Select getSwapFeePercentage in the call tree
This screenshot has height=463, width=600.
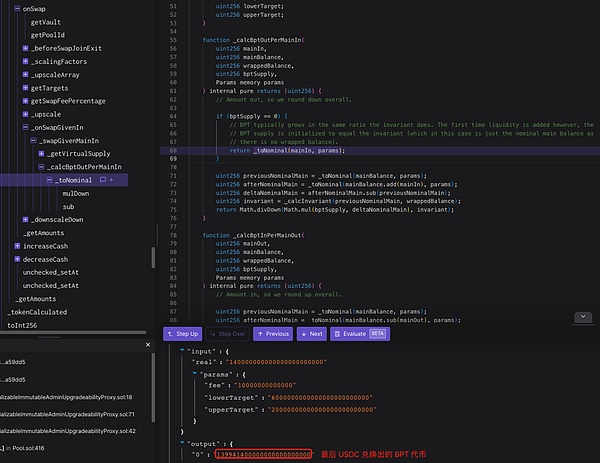(x=68, y=101)
